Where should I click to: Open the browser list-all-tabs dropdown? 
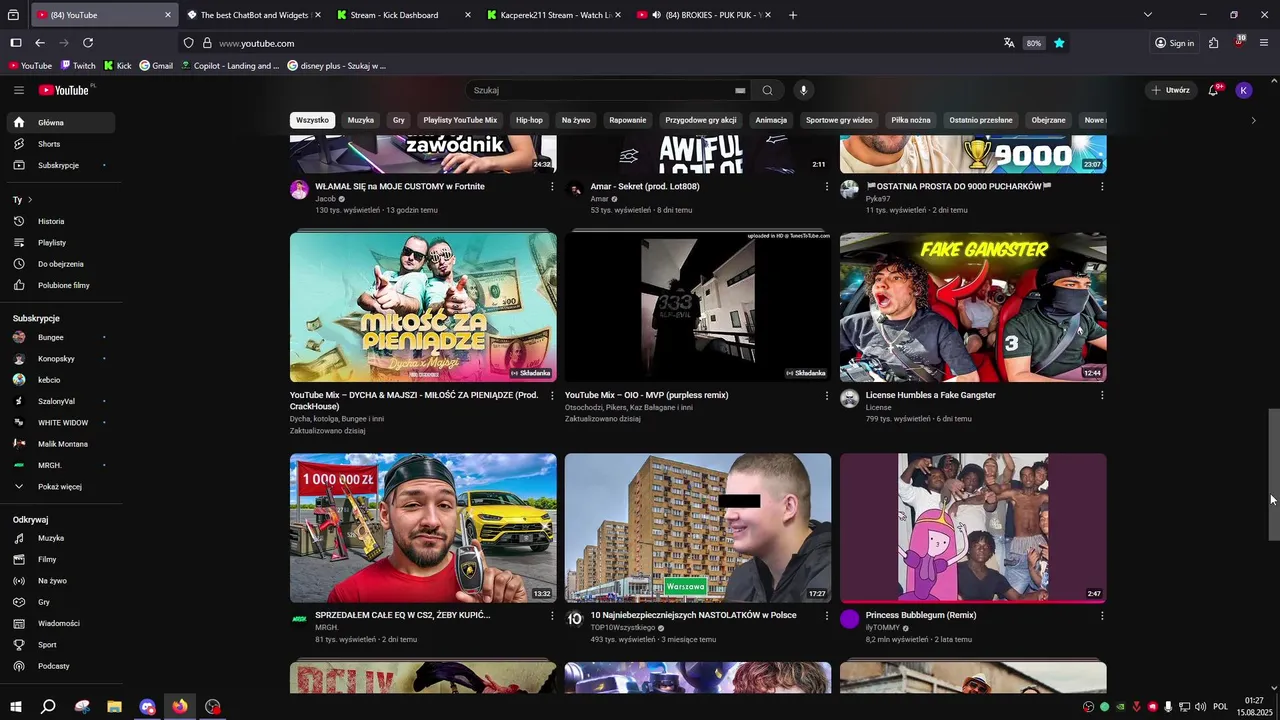pos(1147,15)
